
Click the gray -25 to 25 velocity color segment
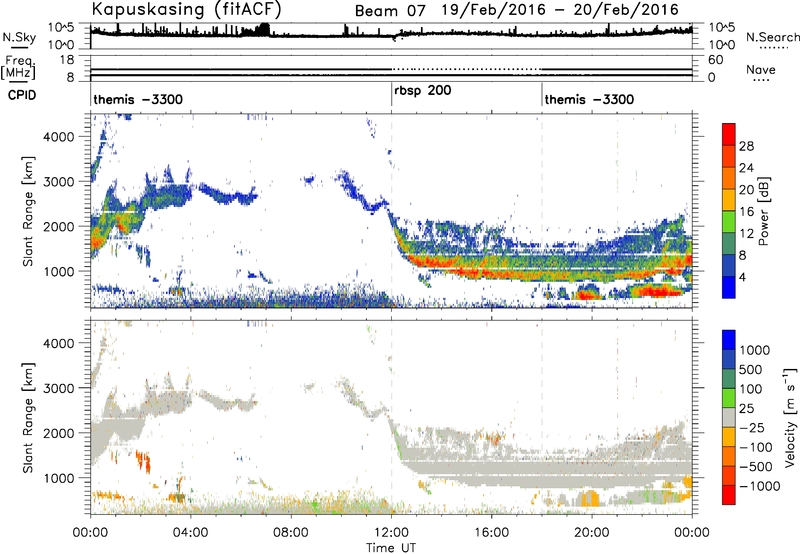pos(729,417)
